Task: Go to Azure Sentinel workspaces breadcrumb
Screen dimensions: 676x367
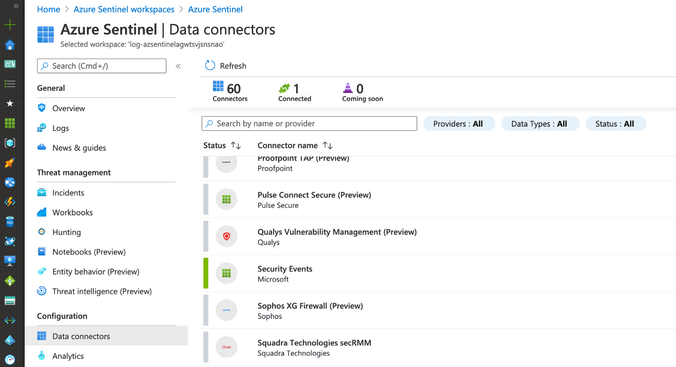Action: [124, 9]
